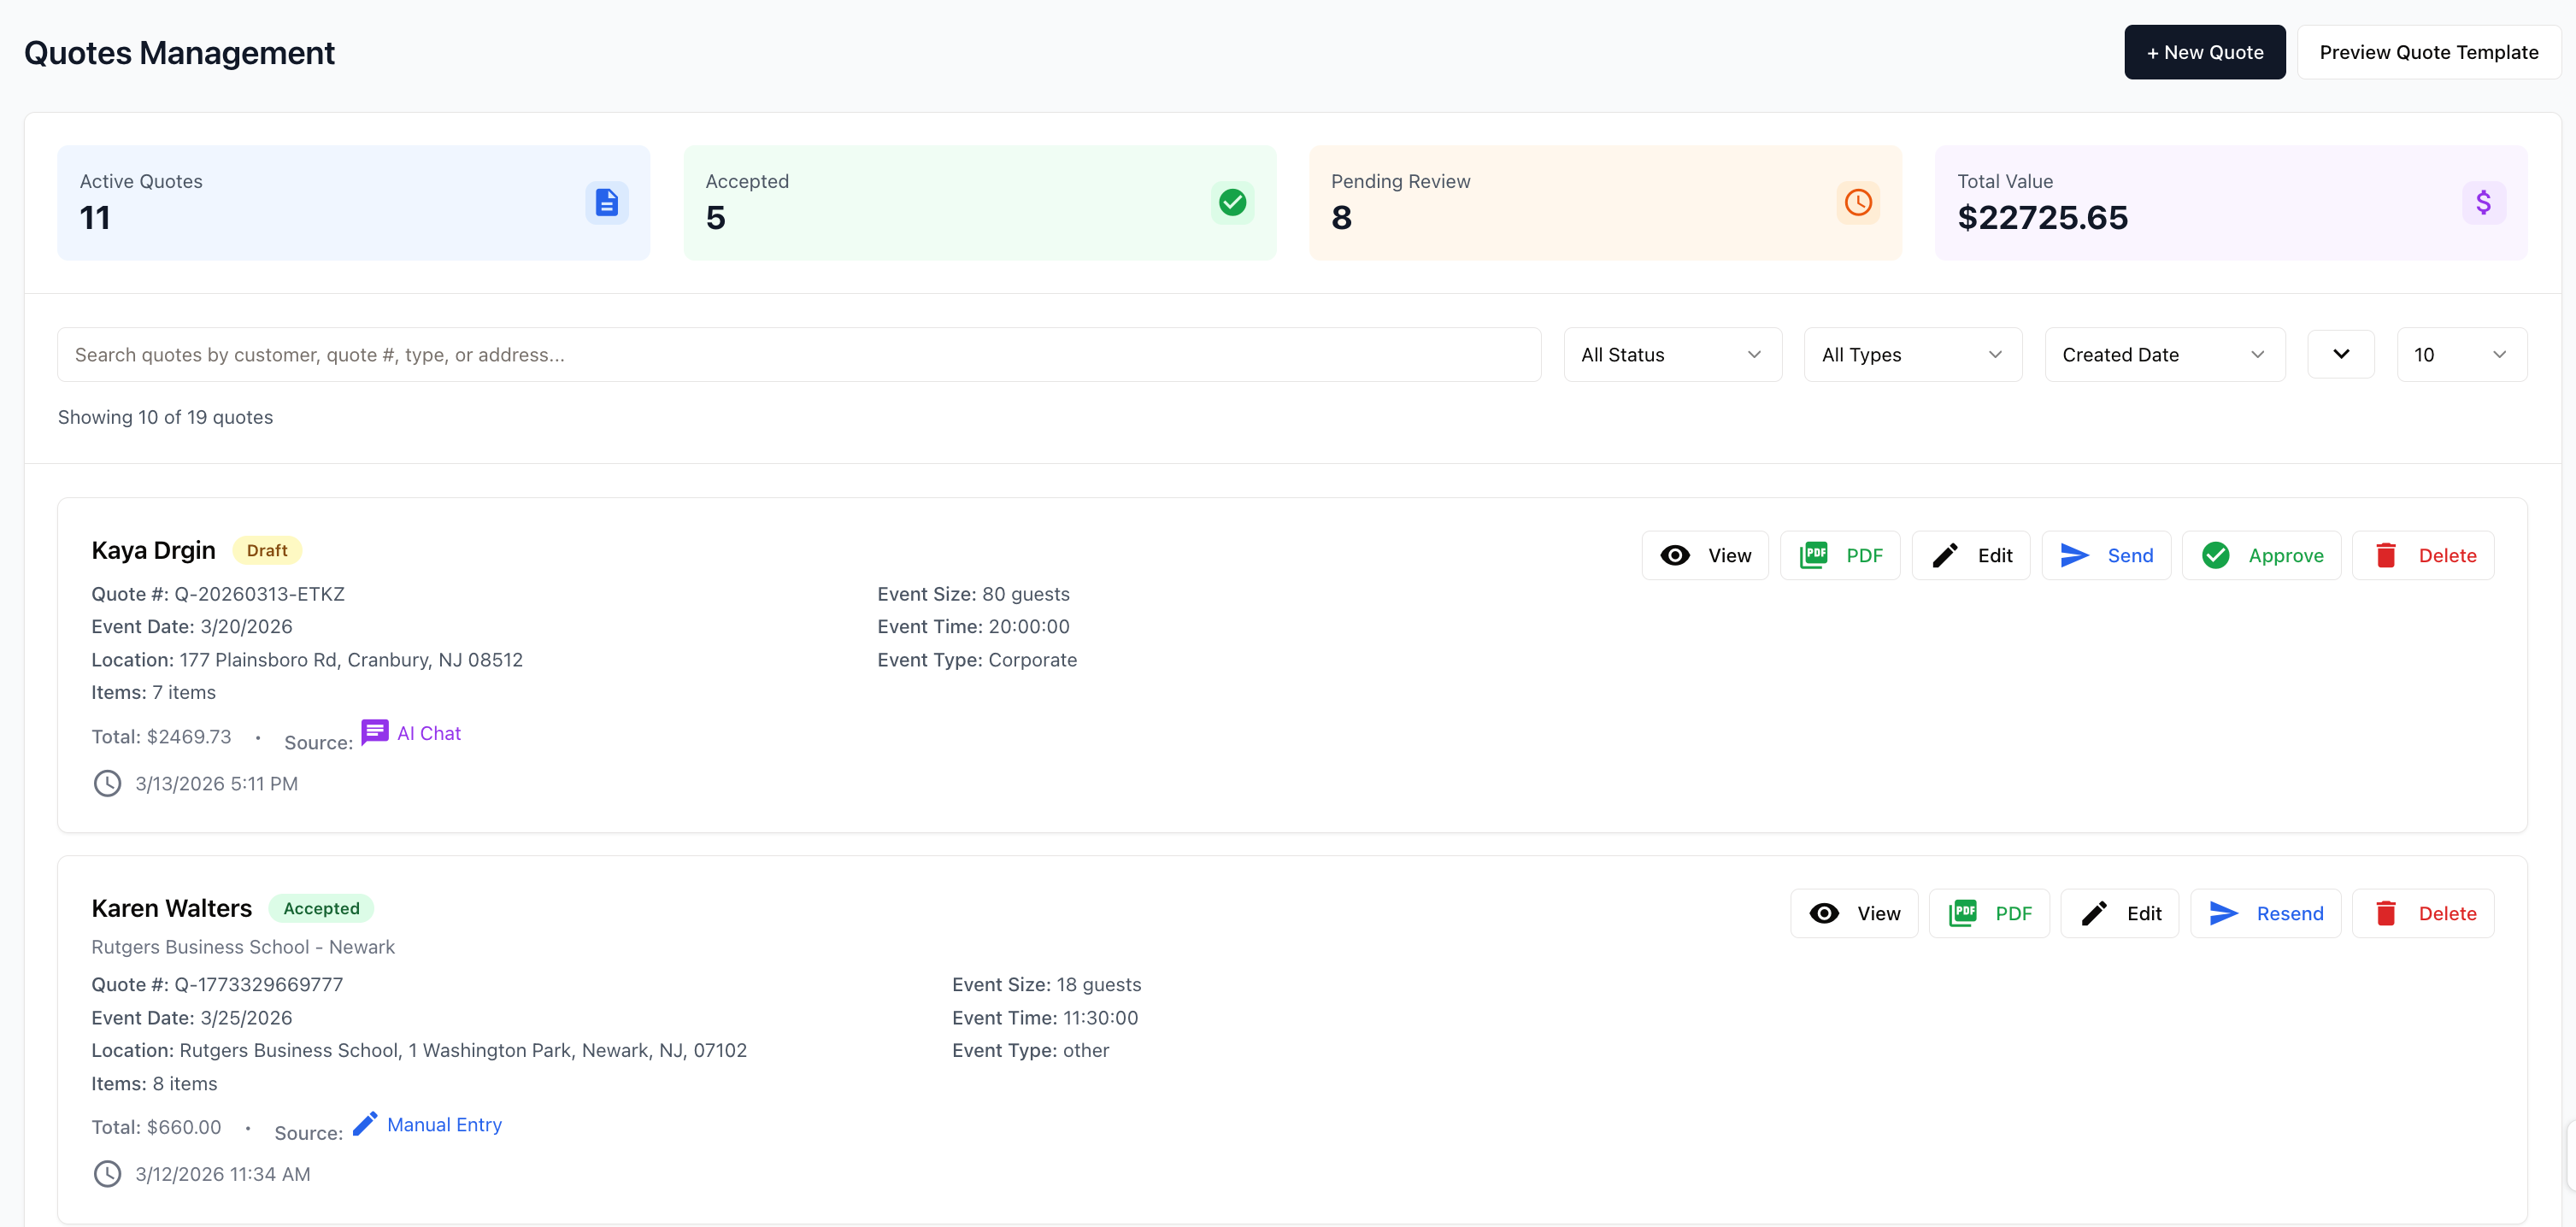The image size is (2576, 1227).
Task: Click the Total Value dollar icon
Action: pos(2483,203)
